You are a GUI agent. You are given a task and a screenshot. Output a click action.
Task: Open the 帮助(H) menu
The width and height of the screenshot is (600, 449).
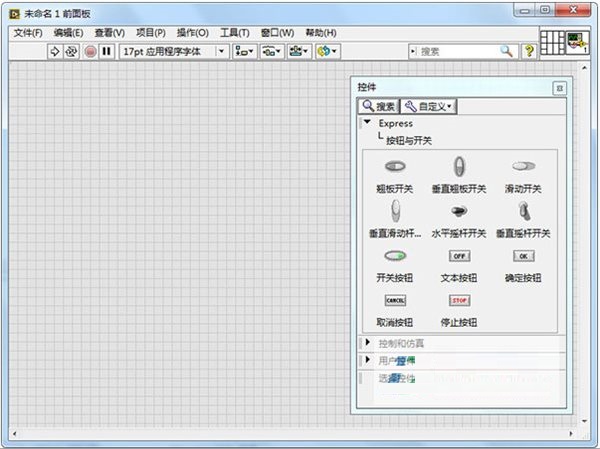[321, 33]
